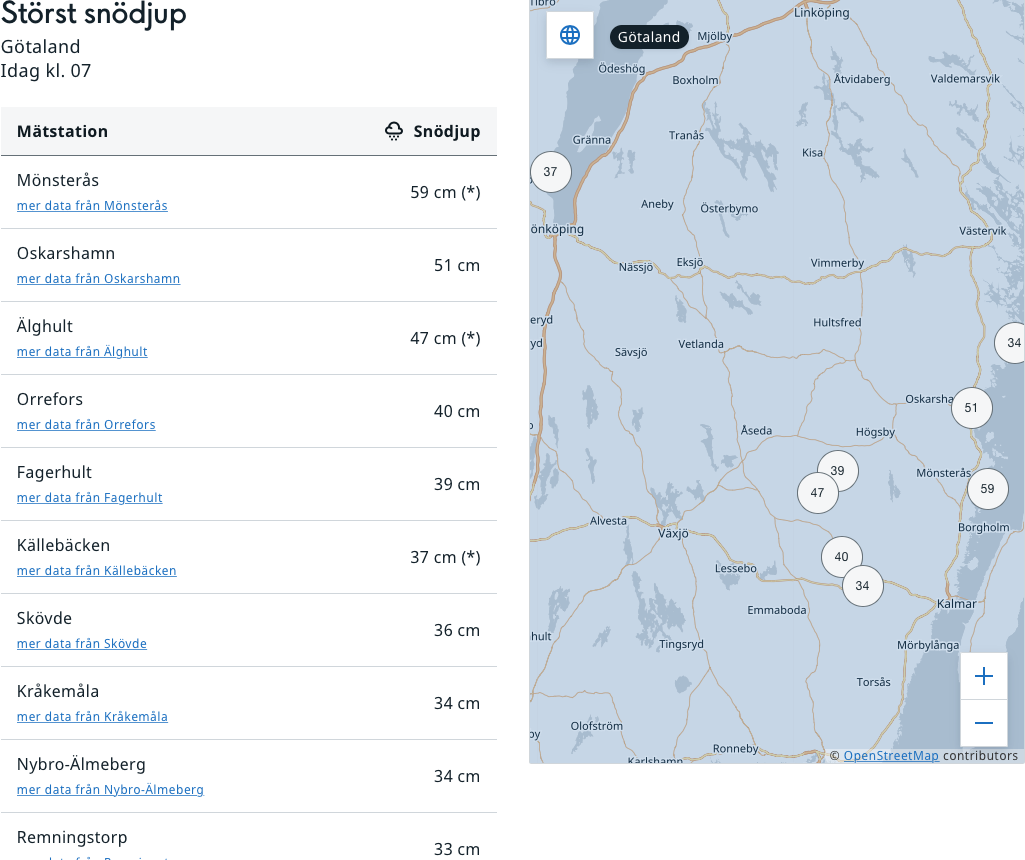Click the 40 snow depth map marker

pyautogui.click(x=841, y=557)
